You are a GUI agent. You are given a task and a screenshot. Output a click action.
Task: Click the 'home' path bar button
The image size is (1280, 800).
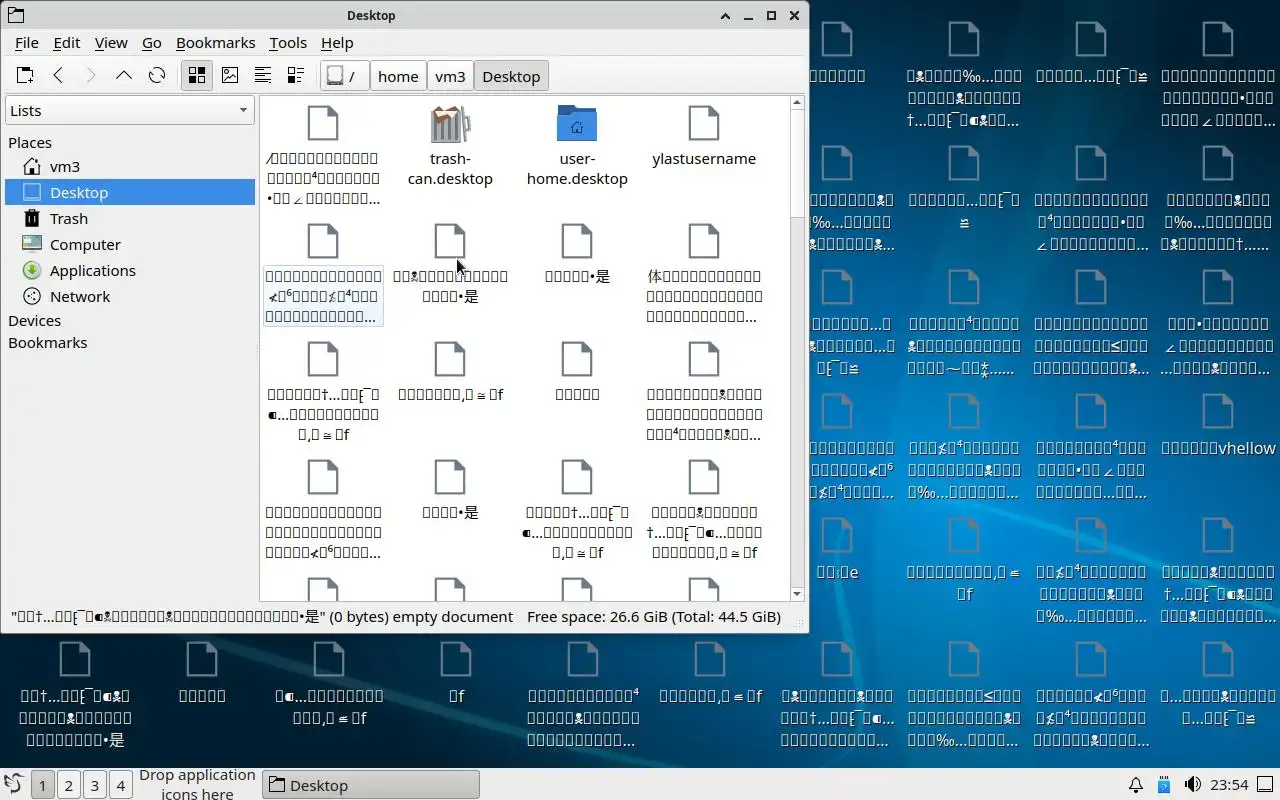398,76
